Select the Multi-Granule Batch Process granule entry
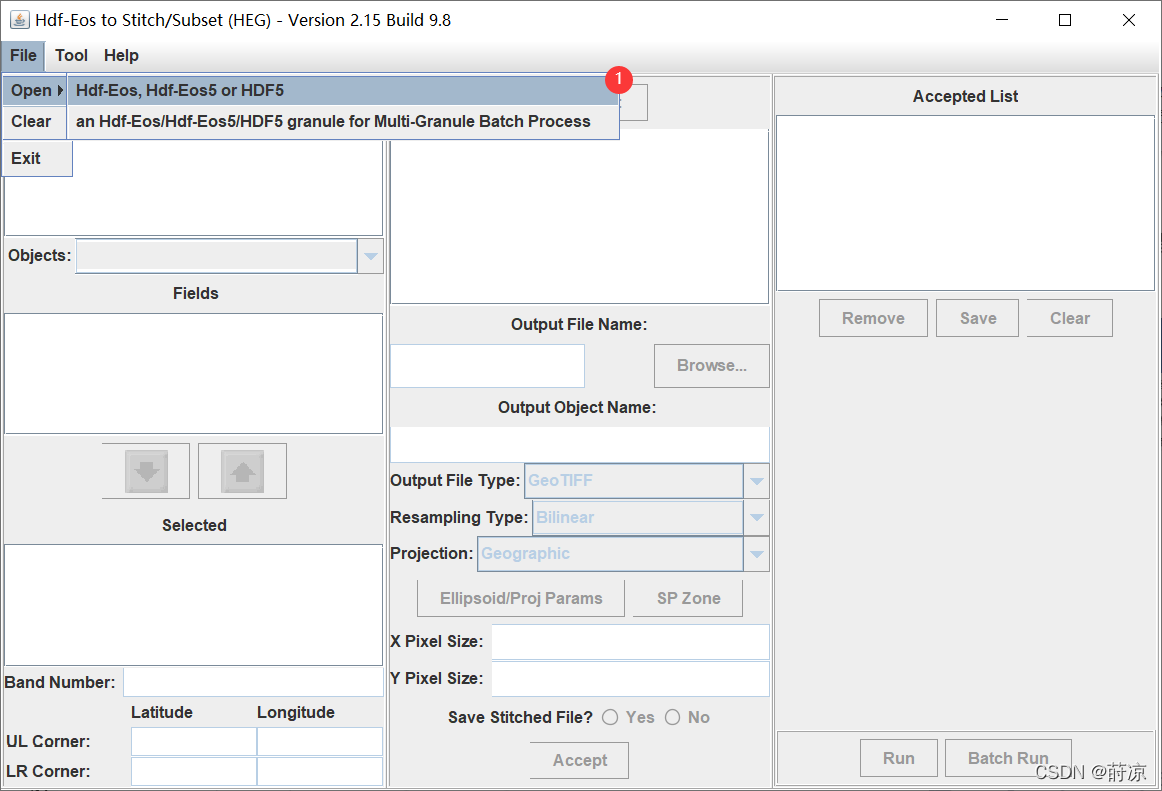This screenshot has height=791, width=1162. (x=343, y=122)
